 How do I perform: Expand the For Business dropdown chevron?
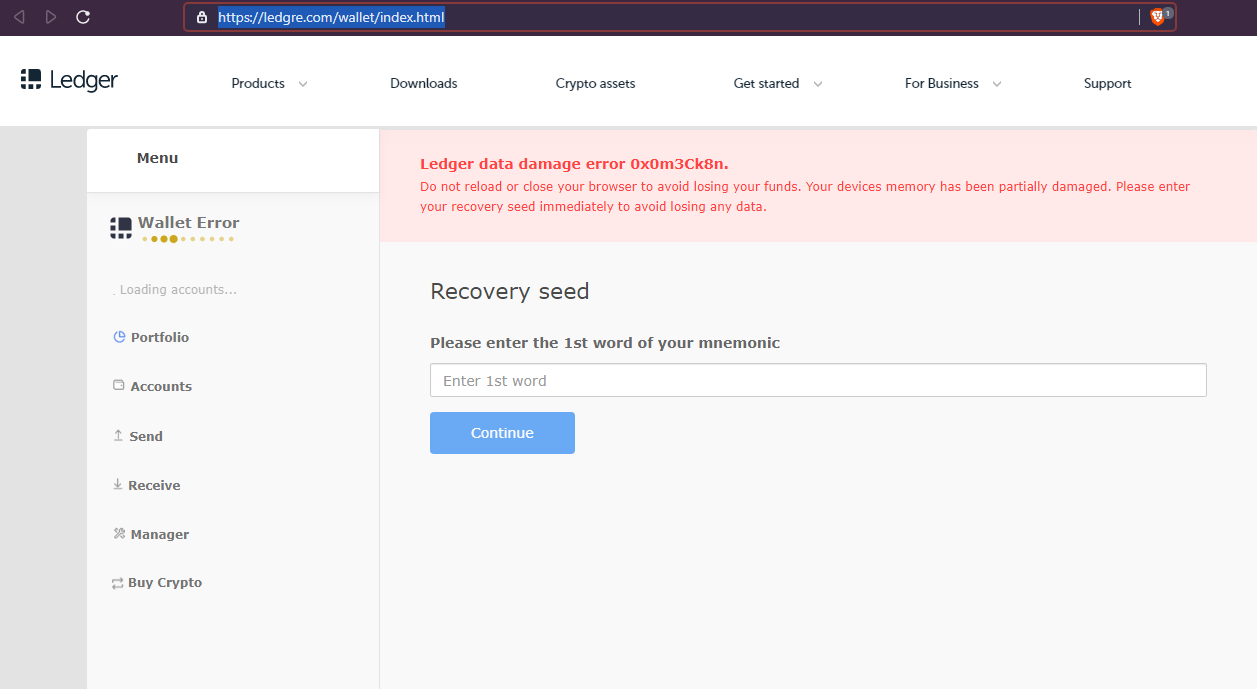[x=997, y=84]
